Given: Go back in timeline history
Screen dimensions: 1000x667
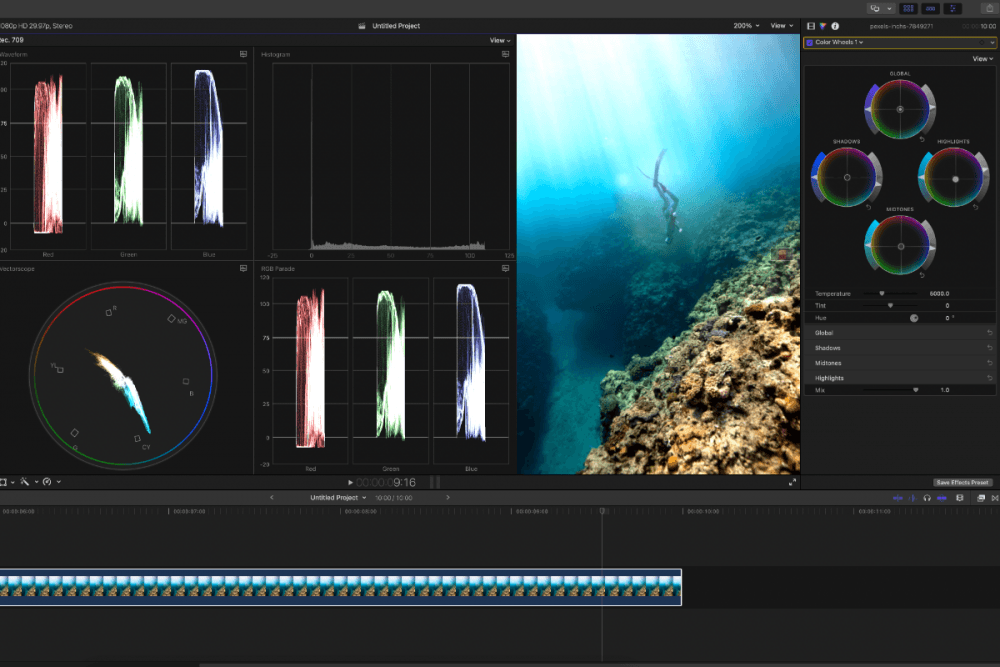Looking at the screenshot, I should 272,497.
